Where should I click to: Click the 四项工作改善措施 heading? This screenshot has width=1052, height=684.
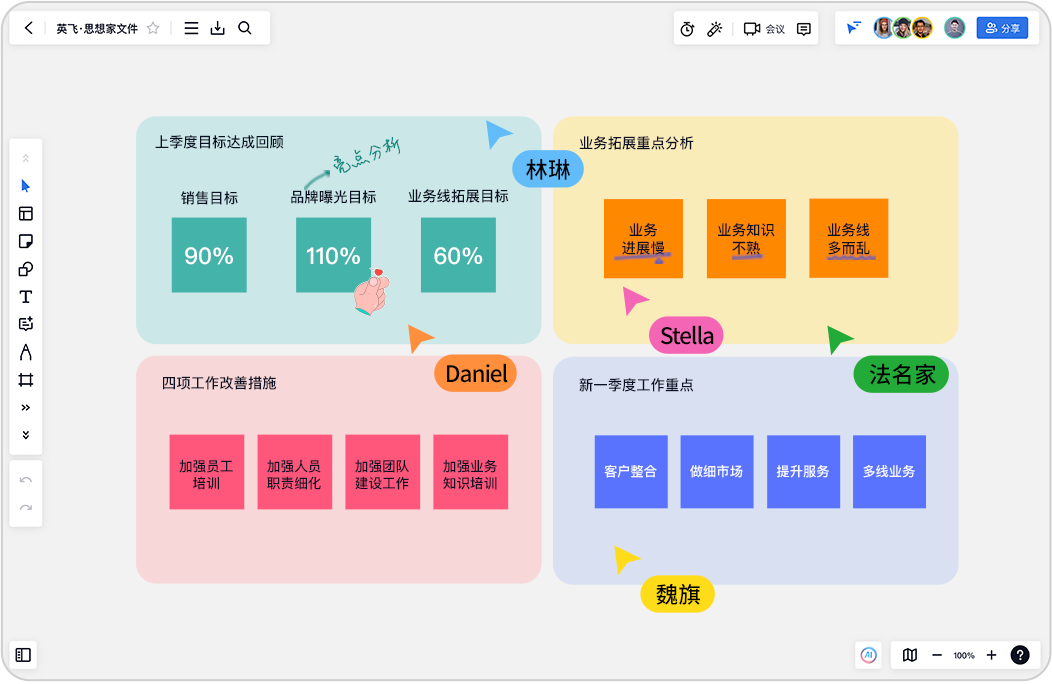tap(219, 383)
